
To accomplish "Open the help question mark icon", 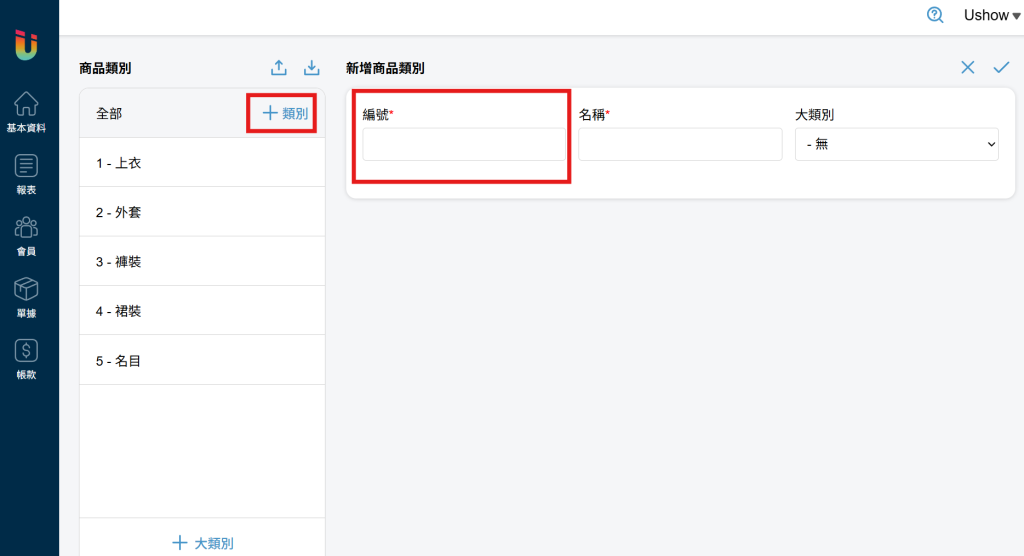I will point(935,15).
